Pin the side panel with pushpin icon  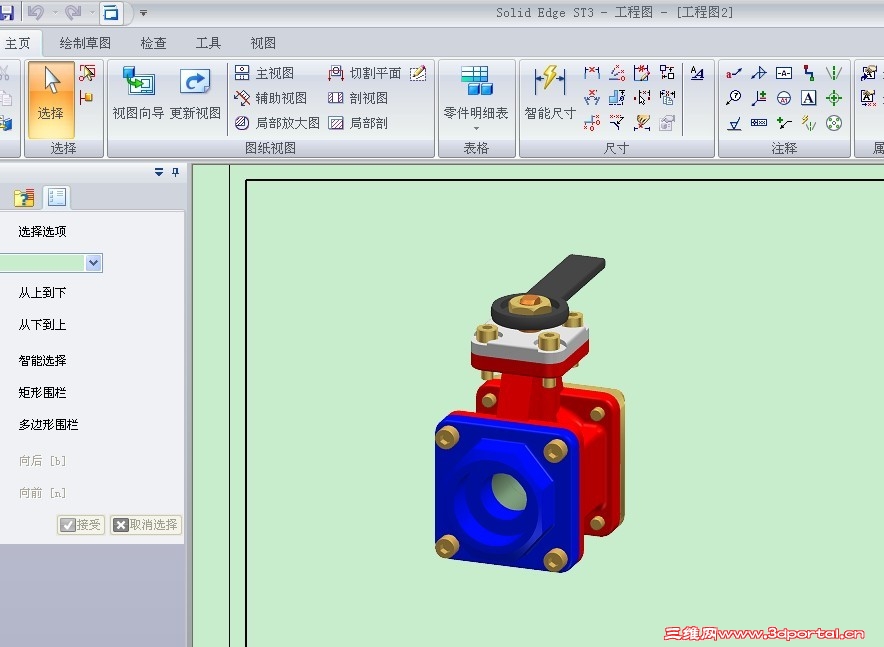175,172
